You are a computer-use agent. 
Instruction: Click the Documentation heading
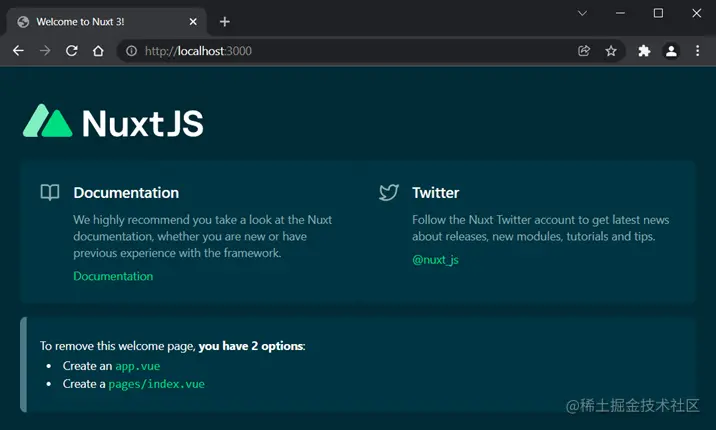126,193
